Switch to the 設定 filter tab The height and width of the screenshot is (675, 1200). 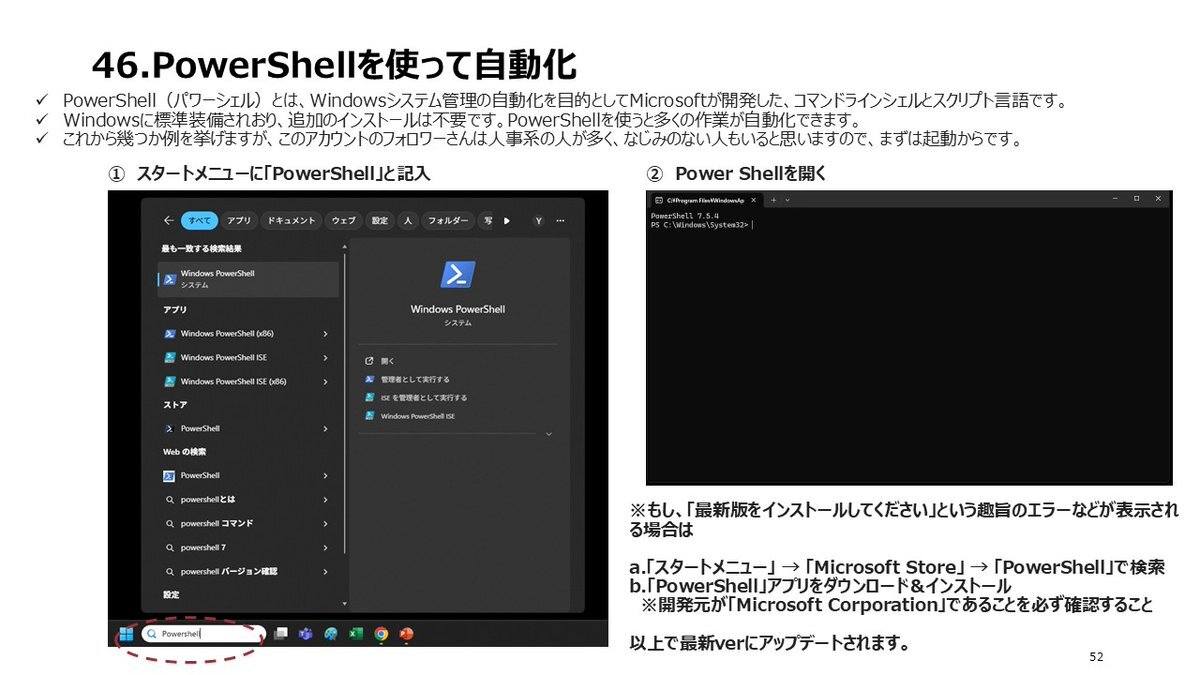379,220
